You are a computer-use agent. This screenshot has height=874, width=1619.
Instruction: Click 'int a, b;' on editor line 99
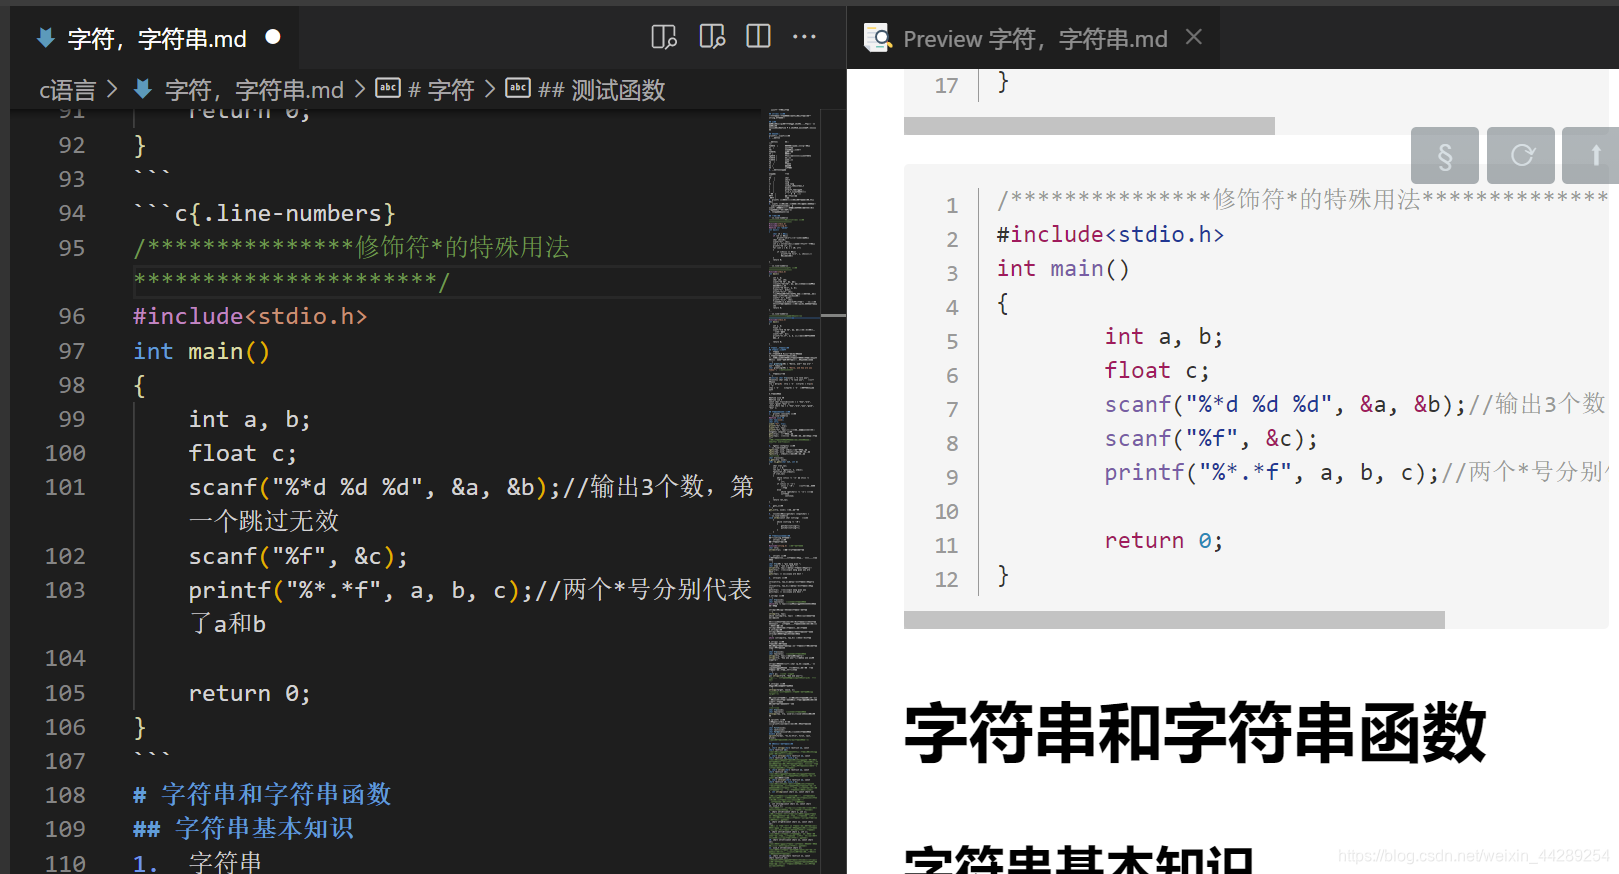point(250,419)
